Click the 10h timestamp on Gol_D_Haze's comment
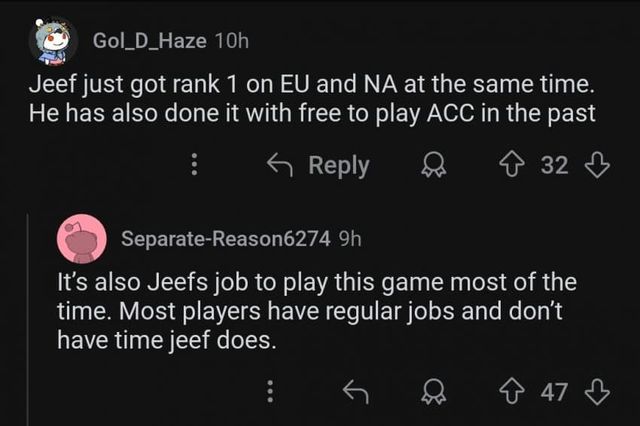The height and width of the screenshot is (426, 640). click(x=232, y=40)
